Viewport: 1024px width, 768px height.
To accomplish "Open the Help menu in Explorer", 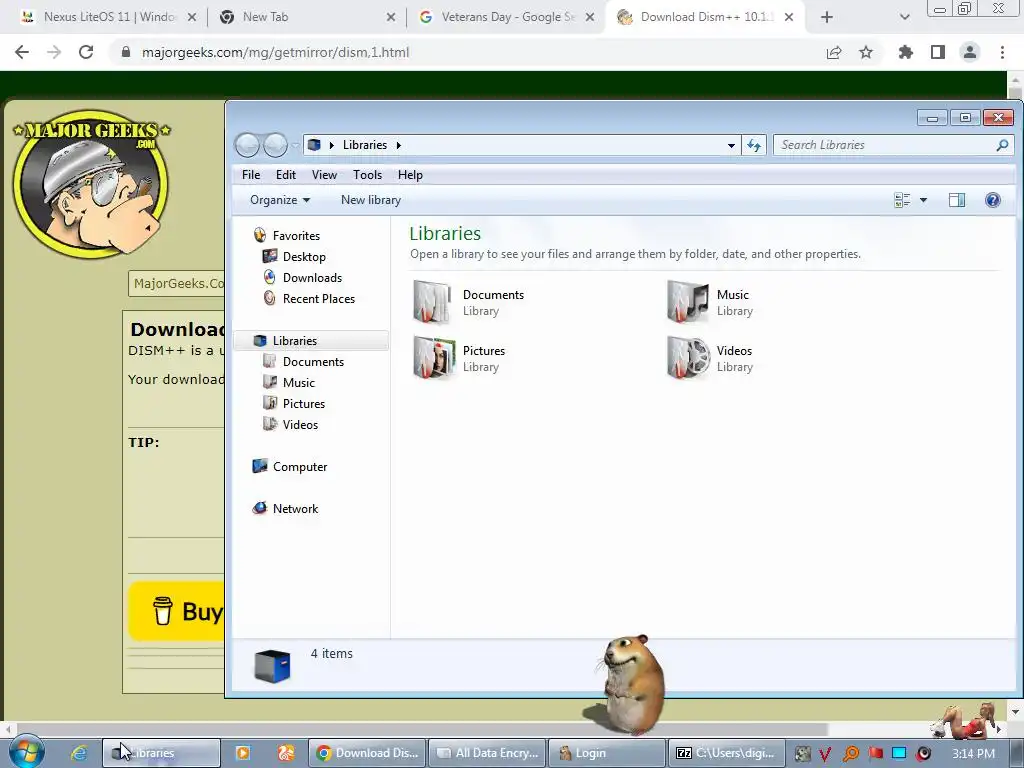I will (410, 175).
